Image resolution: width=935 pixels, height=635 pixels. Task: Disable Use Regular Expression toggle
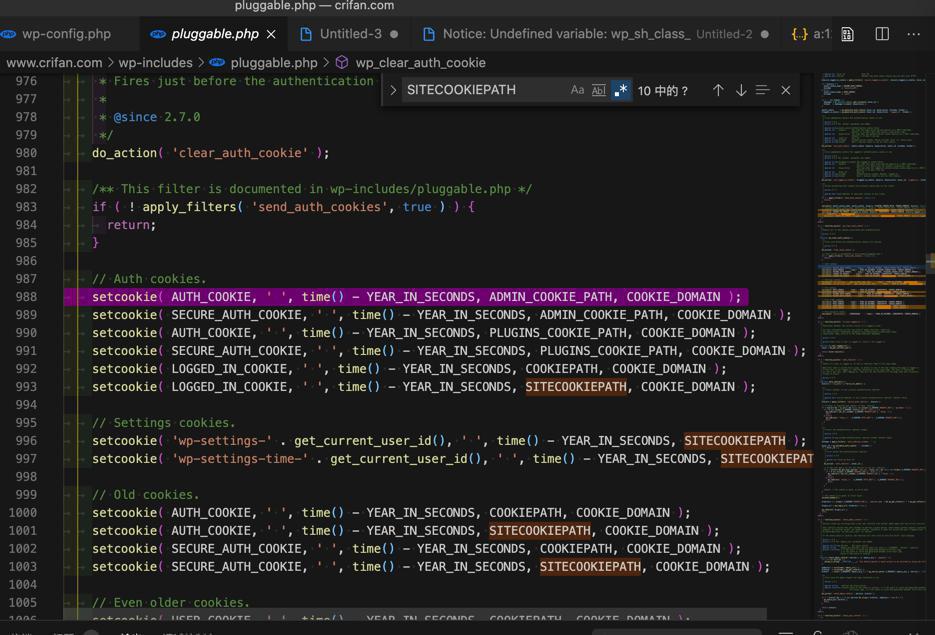click(x=621, y=90)
